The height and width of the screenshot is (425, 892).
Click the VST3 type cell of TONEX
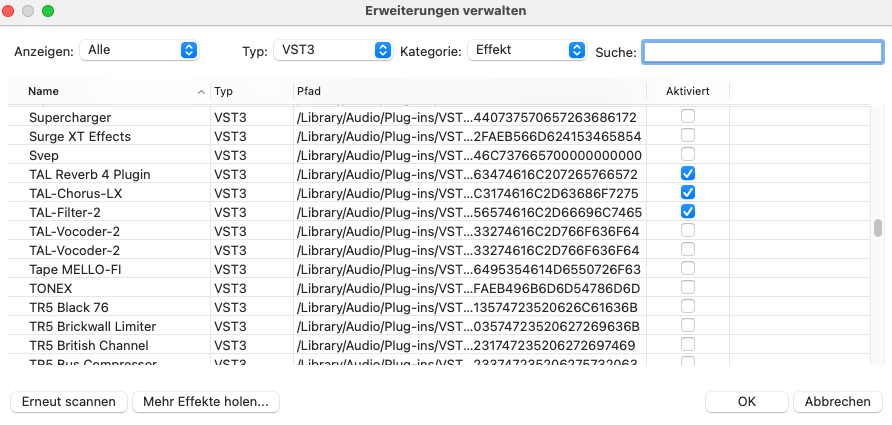(230, 288)
